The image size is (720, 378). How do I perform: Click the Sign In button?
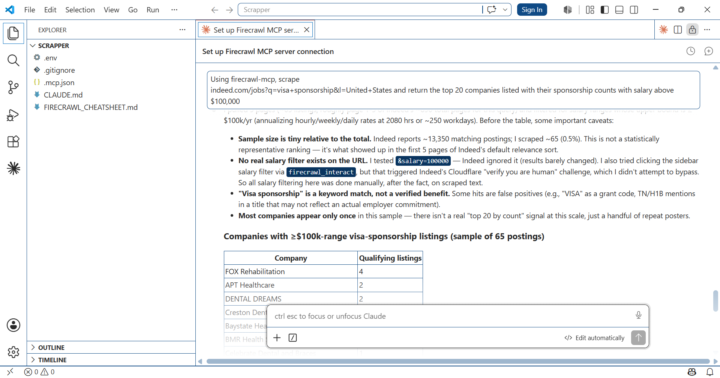pyautogui.click(x=532, y=10)
